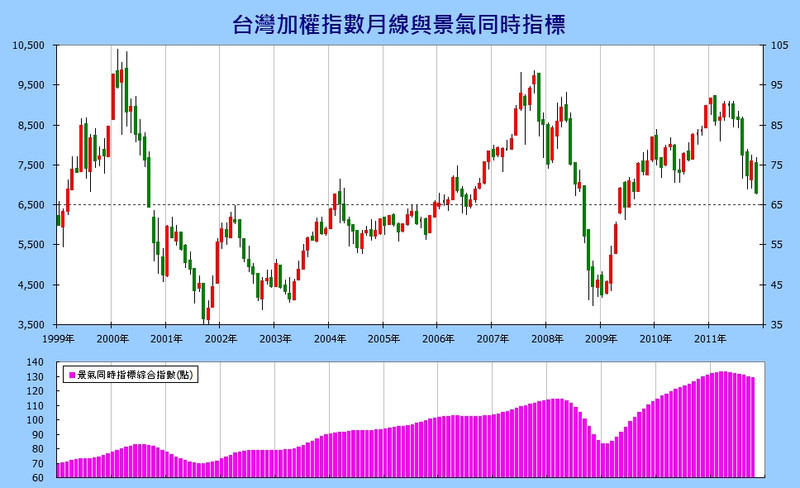Select the 60 label on lower chart

(x=38, y=478)
